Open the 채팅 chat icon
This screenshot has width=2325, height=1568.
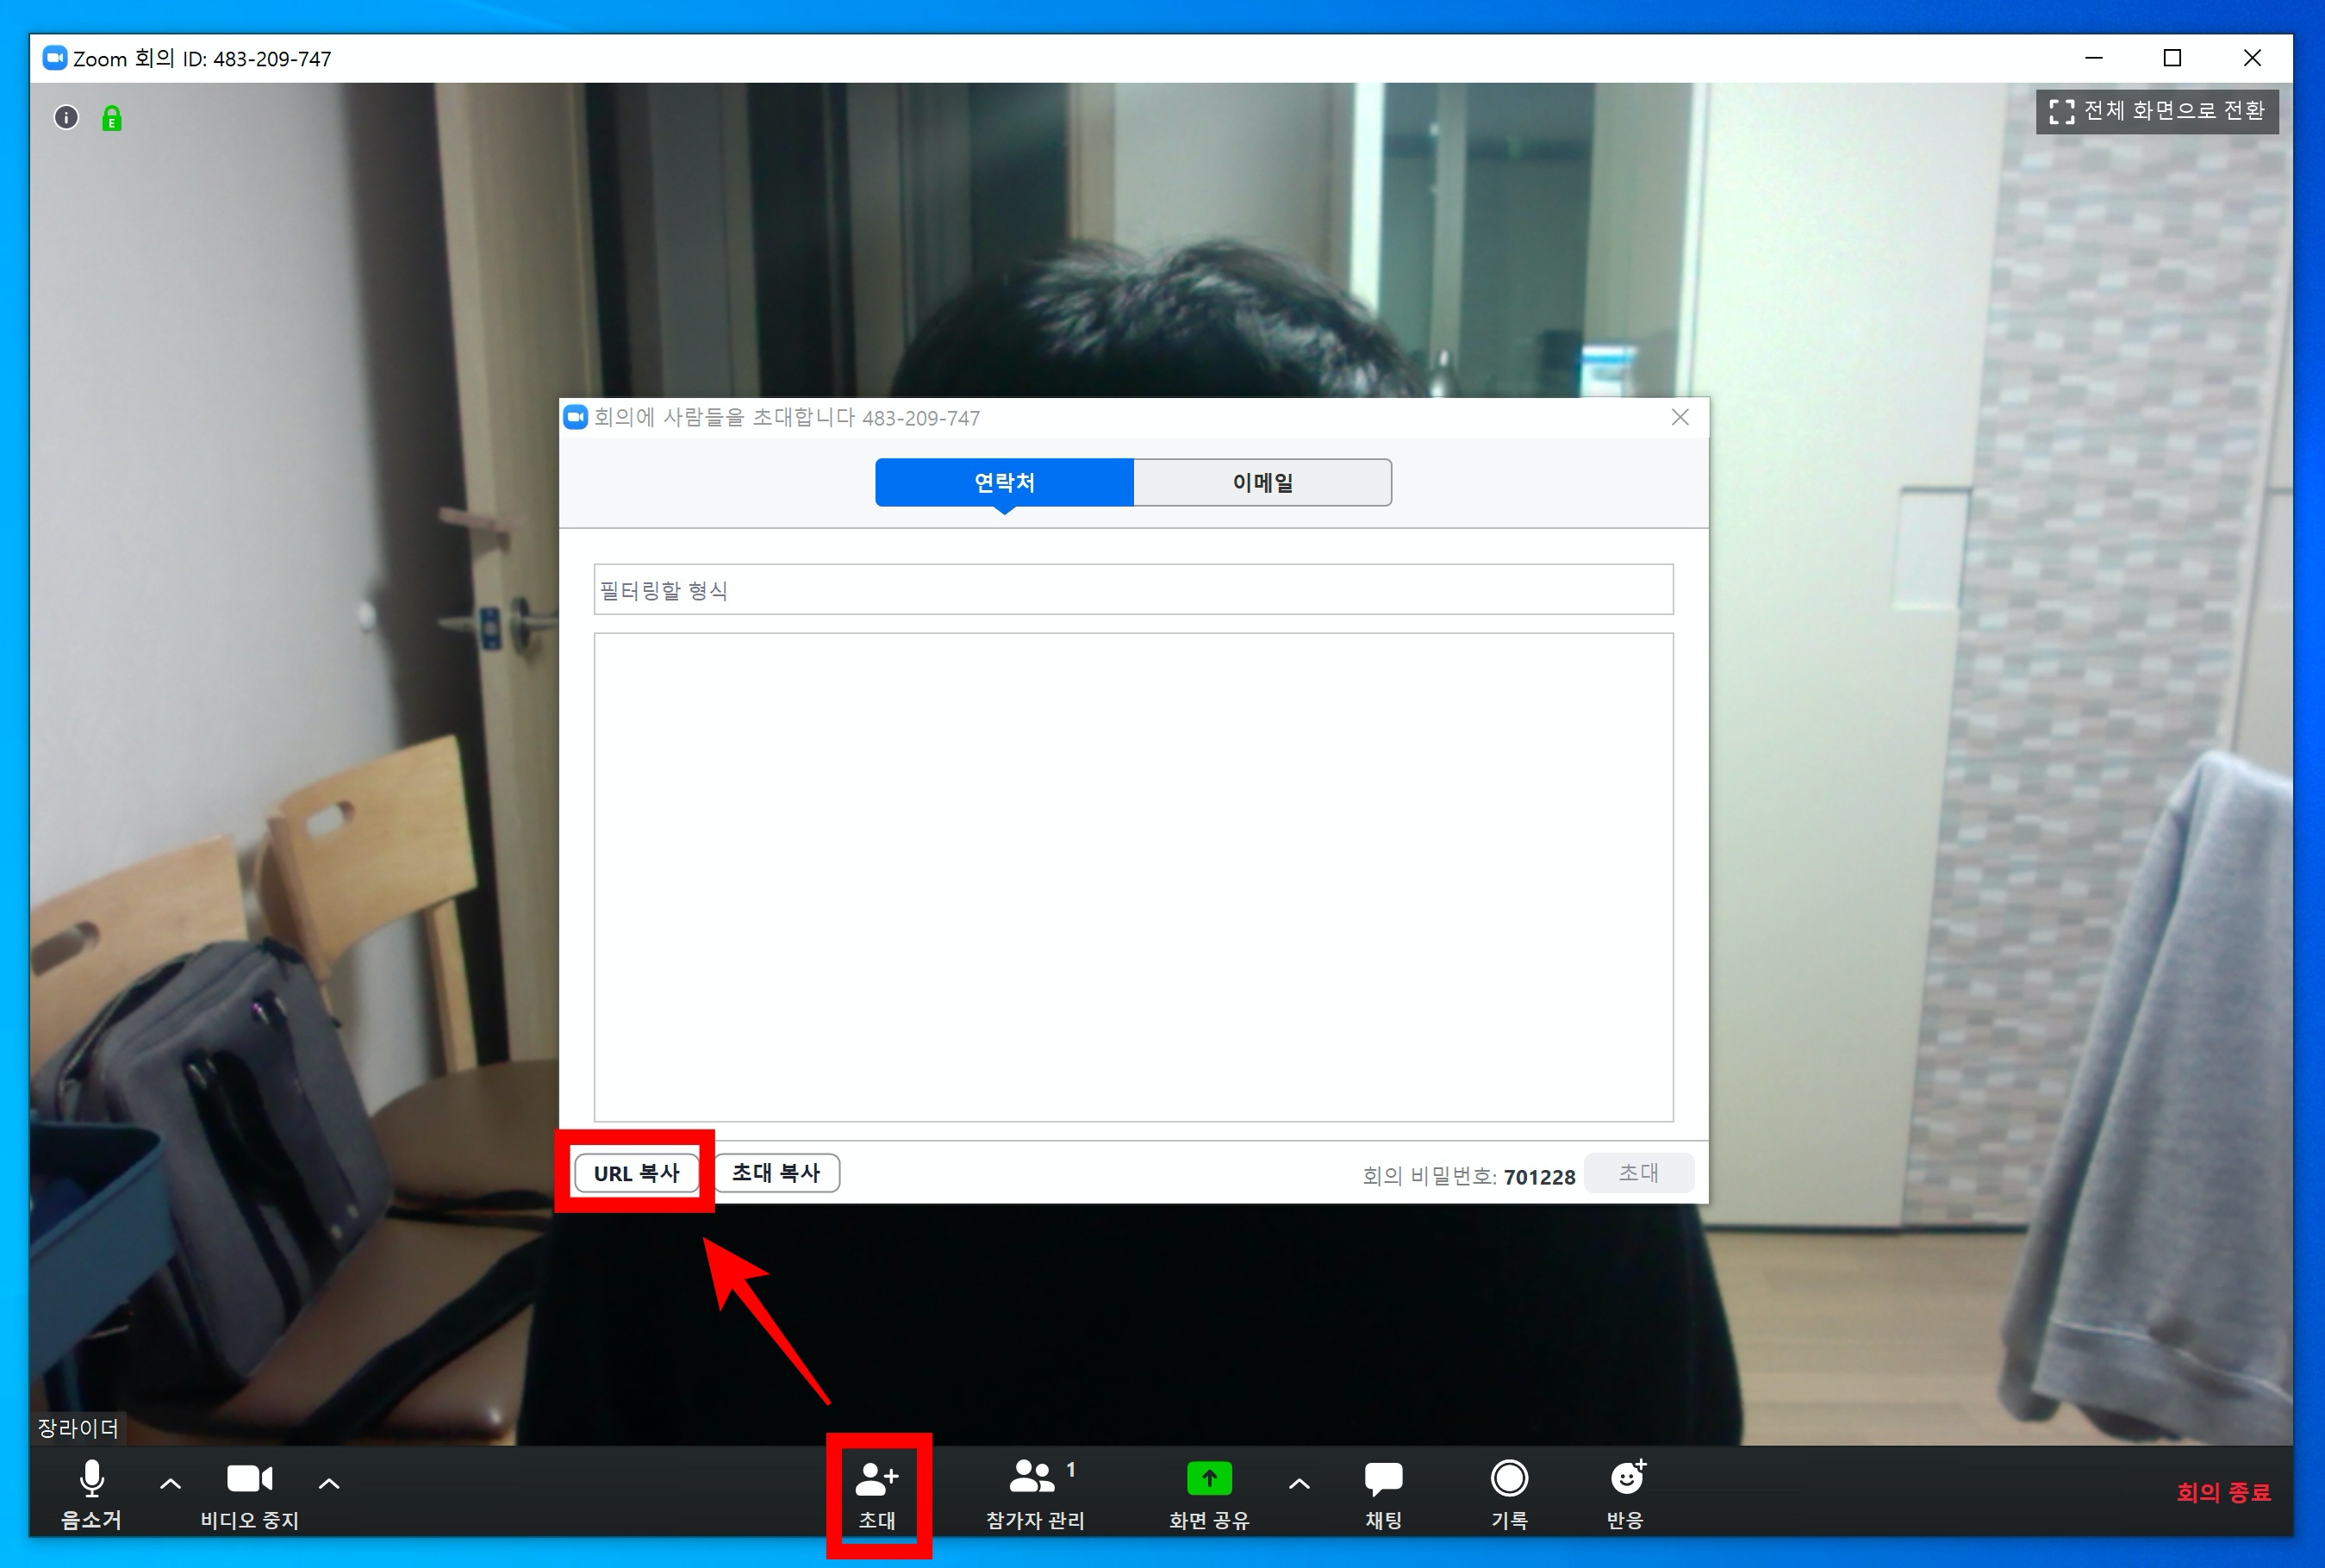tap(1383, 1480)
